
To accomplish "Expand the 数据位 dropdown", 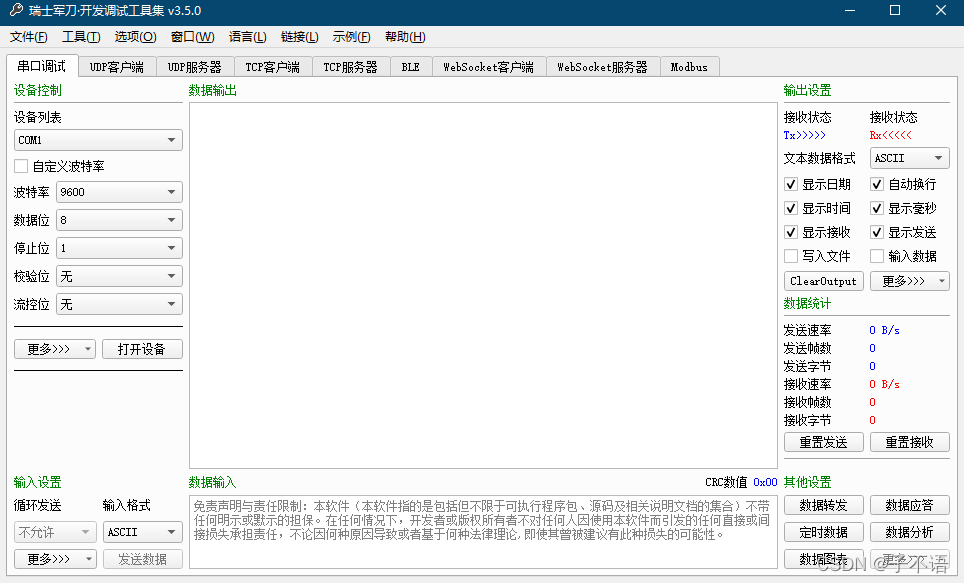I will pos(119,220).
